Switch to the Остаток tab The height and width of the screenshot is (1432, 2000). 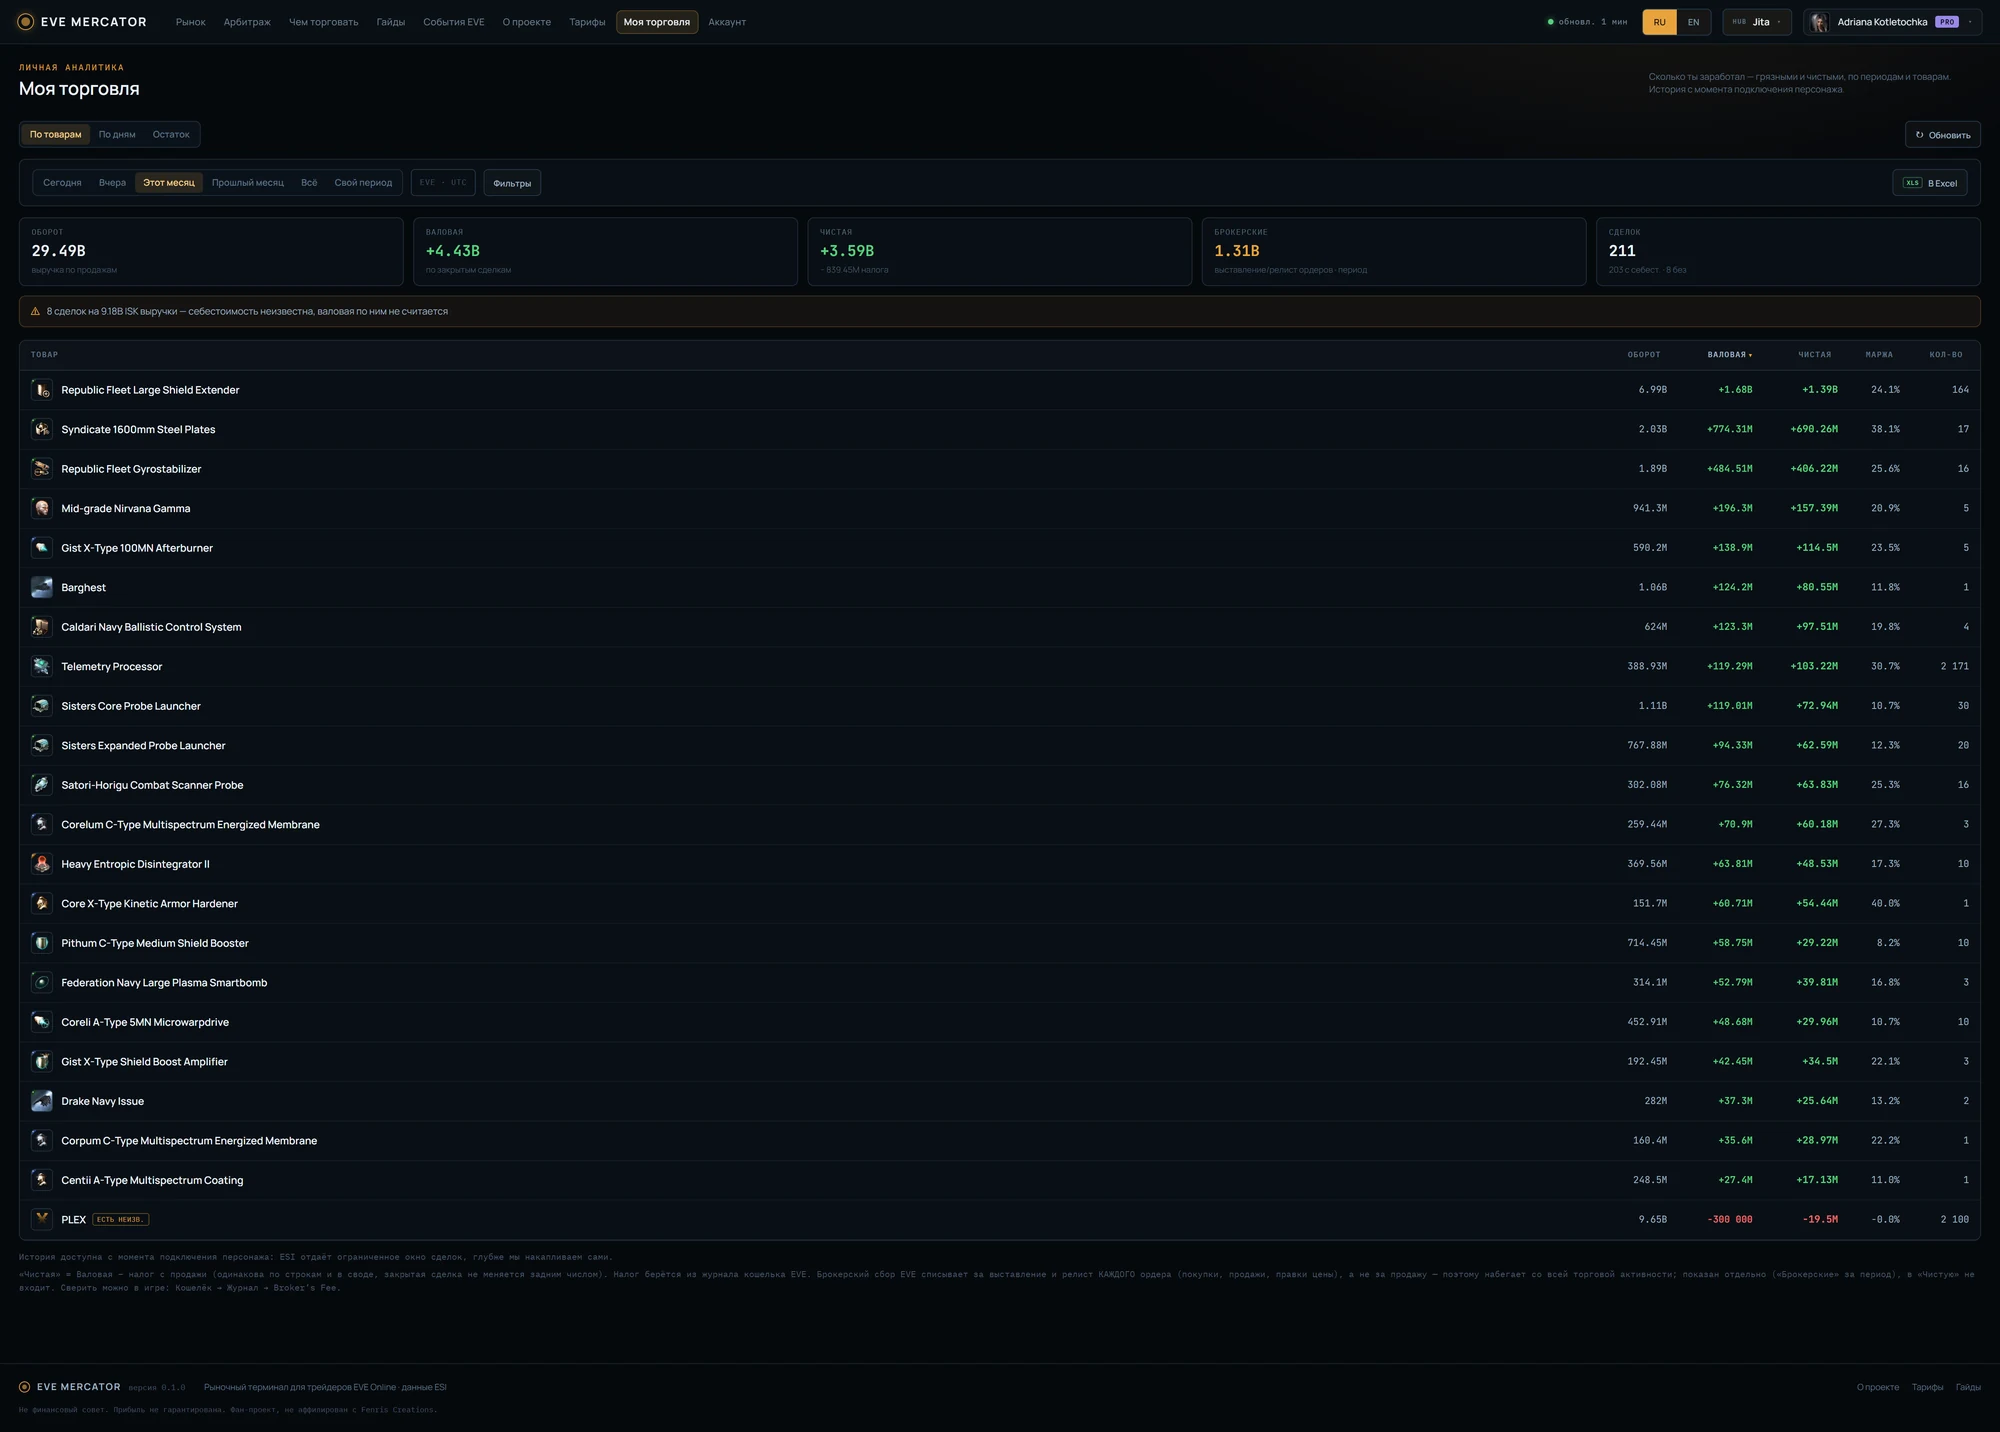coord(171,134)
